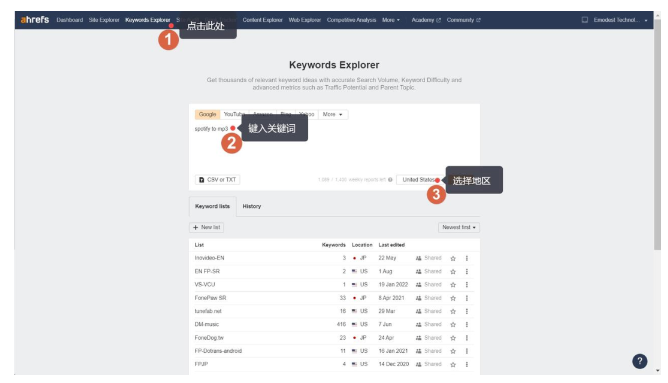
Task: Open more options for FP-Dotrans-android list
Action: coord(467,351)
